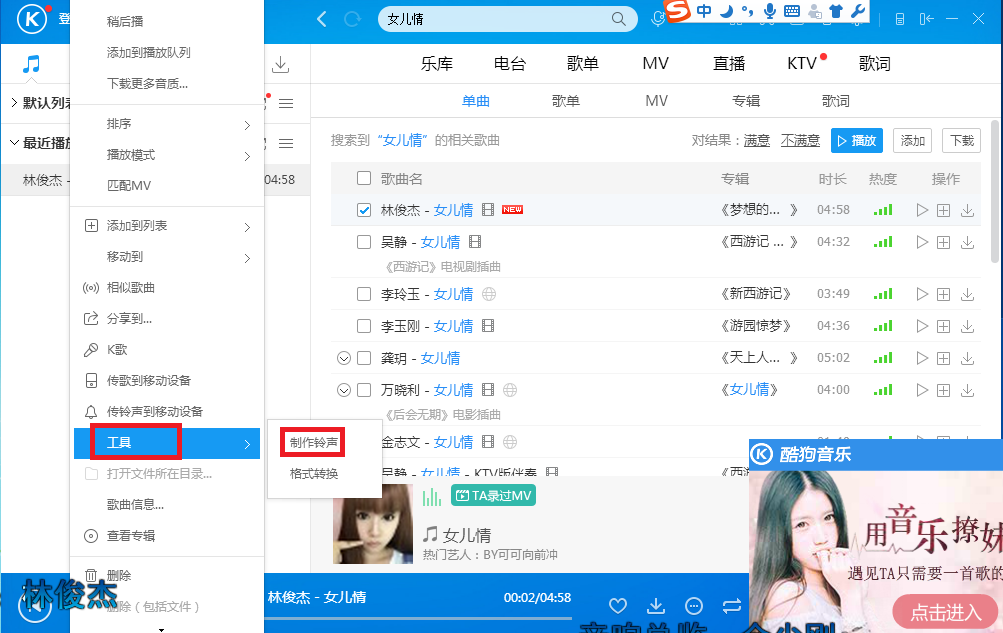Select 格式转换 in the submenu
This screenshot has height=633, width=1003.
tap(313, 474)
